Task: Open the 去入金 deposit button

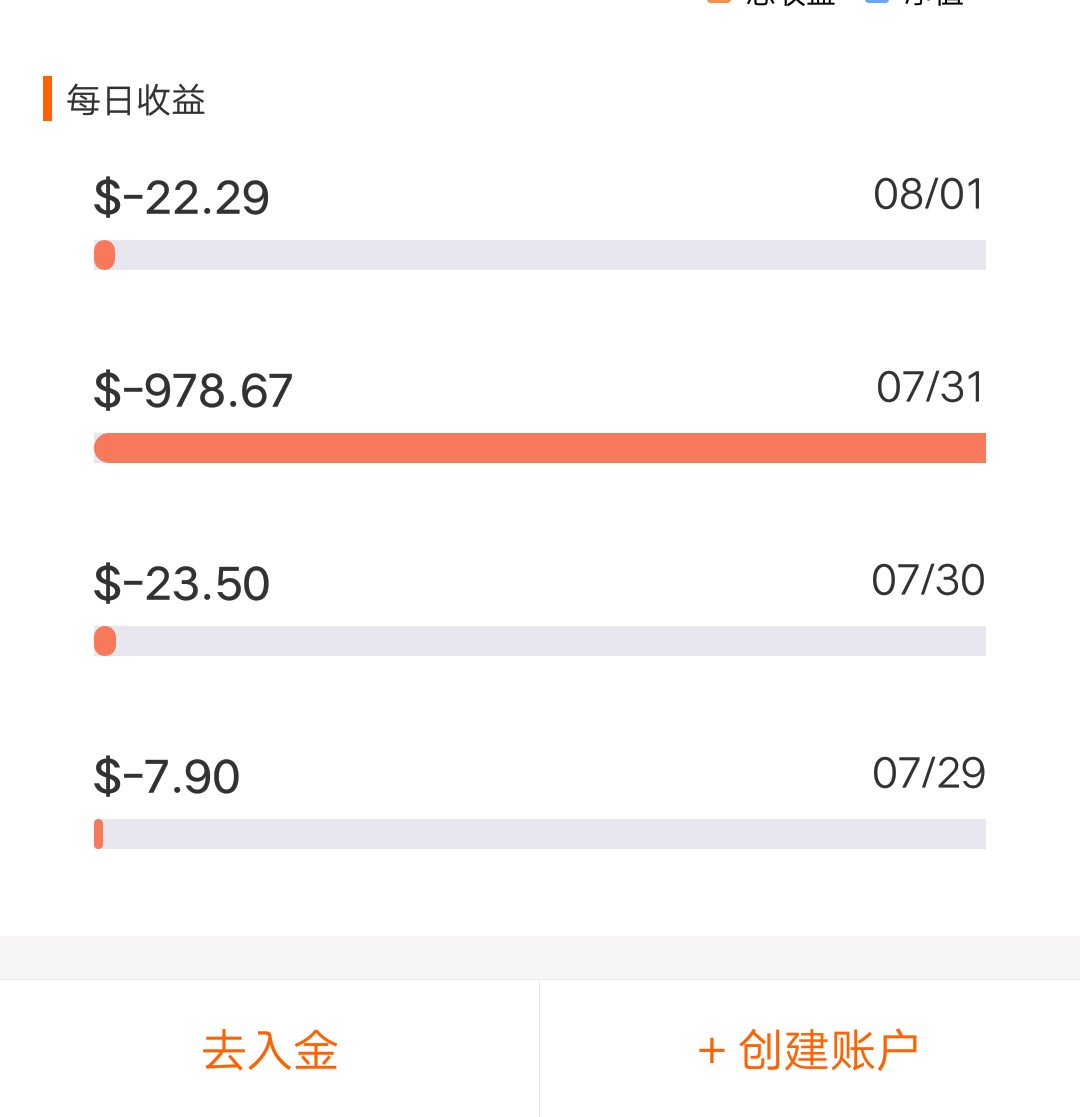Action: (x=269, y=1049)
